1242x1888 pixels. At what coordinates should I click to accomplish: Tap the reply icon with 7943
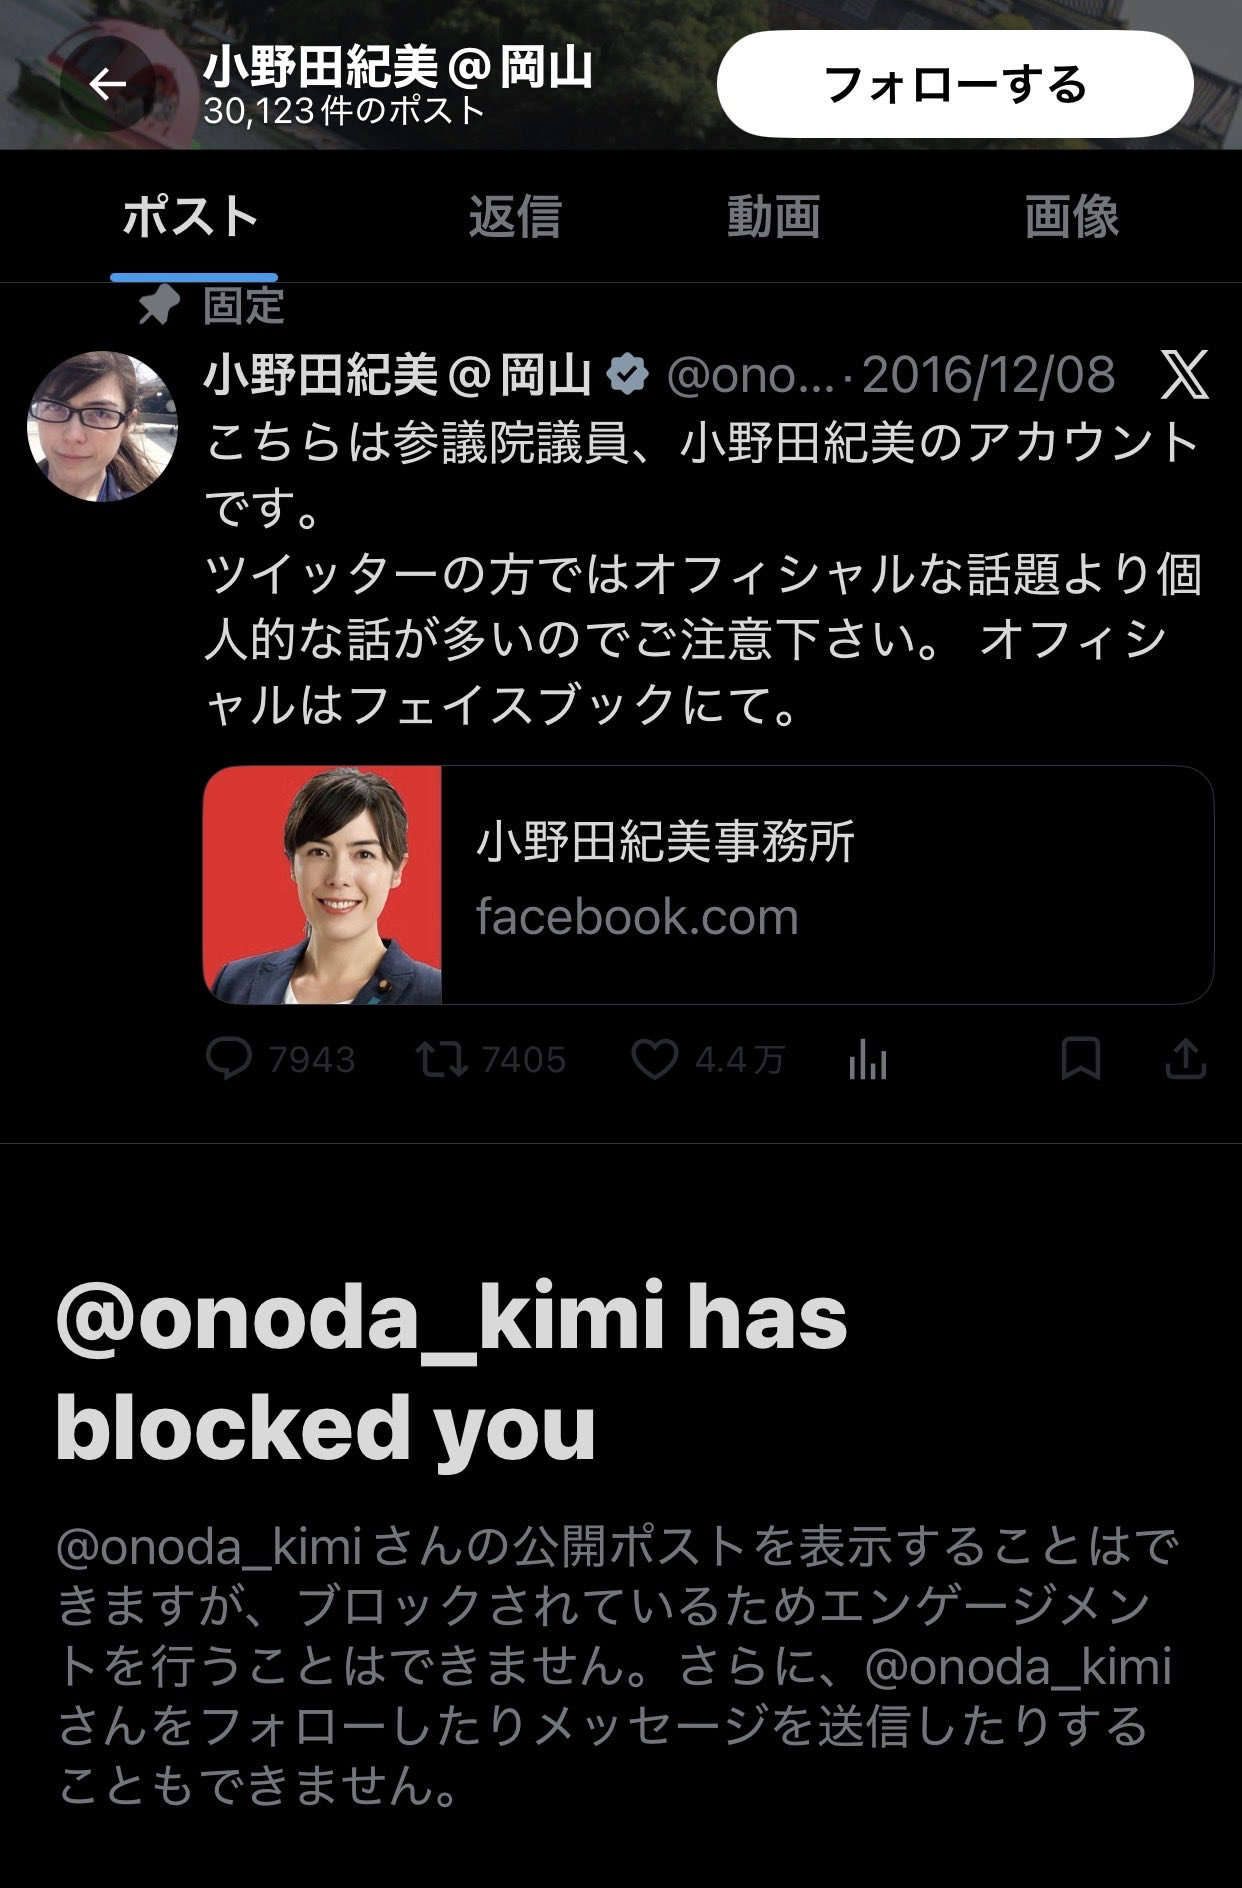click(x=229, y=1059)
